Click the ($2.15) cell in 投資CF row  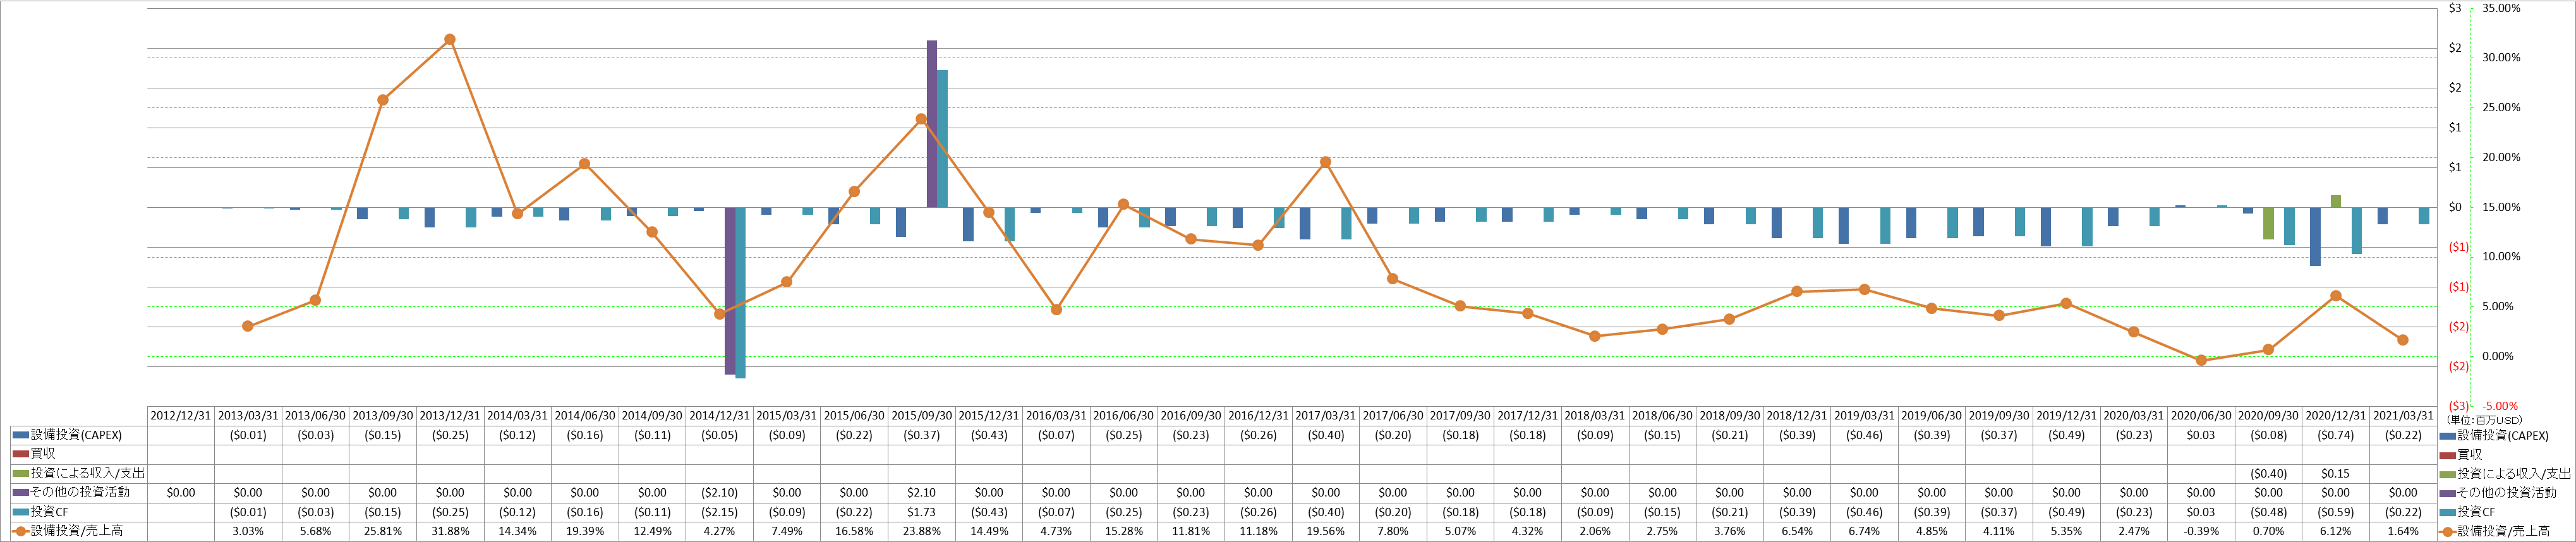[719, 512]
